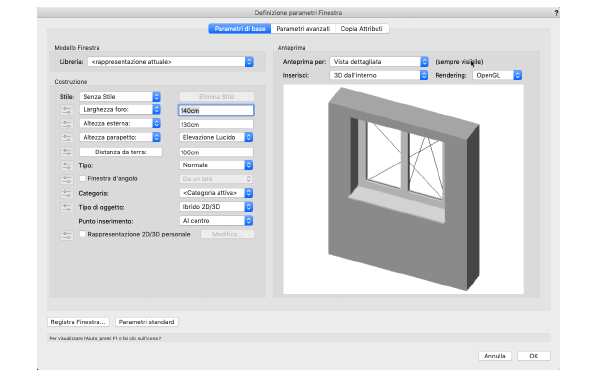Screen dimensions: 609x377
Task: Click the 140cm width input field
Action: pos(216,111)
